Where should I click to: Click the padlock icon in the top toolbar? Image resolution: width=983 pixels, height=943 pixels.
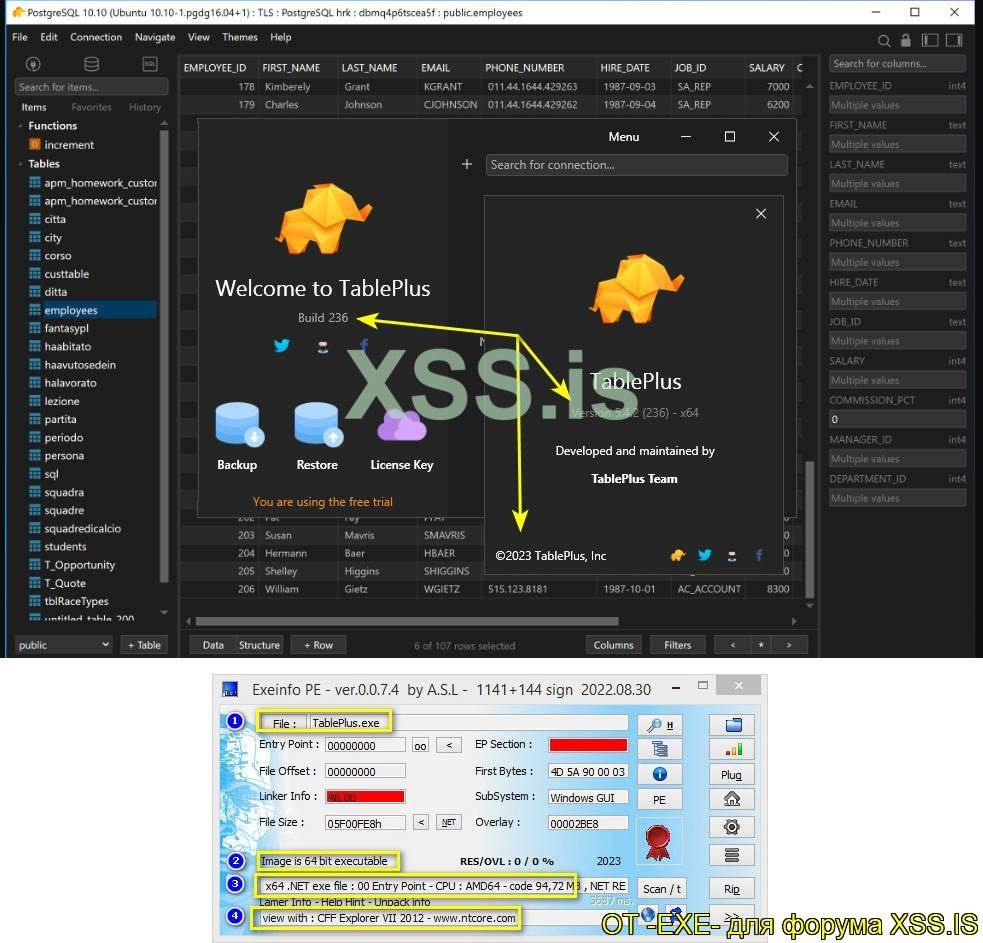coord(905,40)
